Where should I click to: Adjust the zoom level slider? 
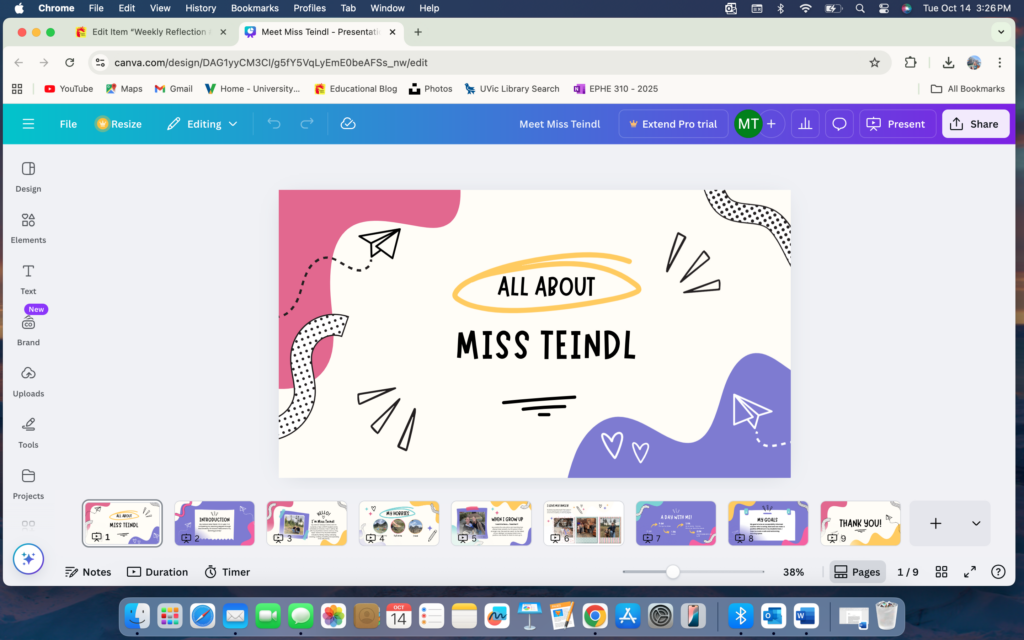[x=673, y=572]
